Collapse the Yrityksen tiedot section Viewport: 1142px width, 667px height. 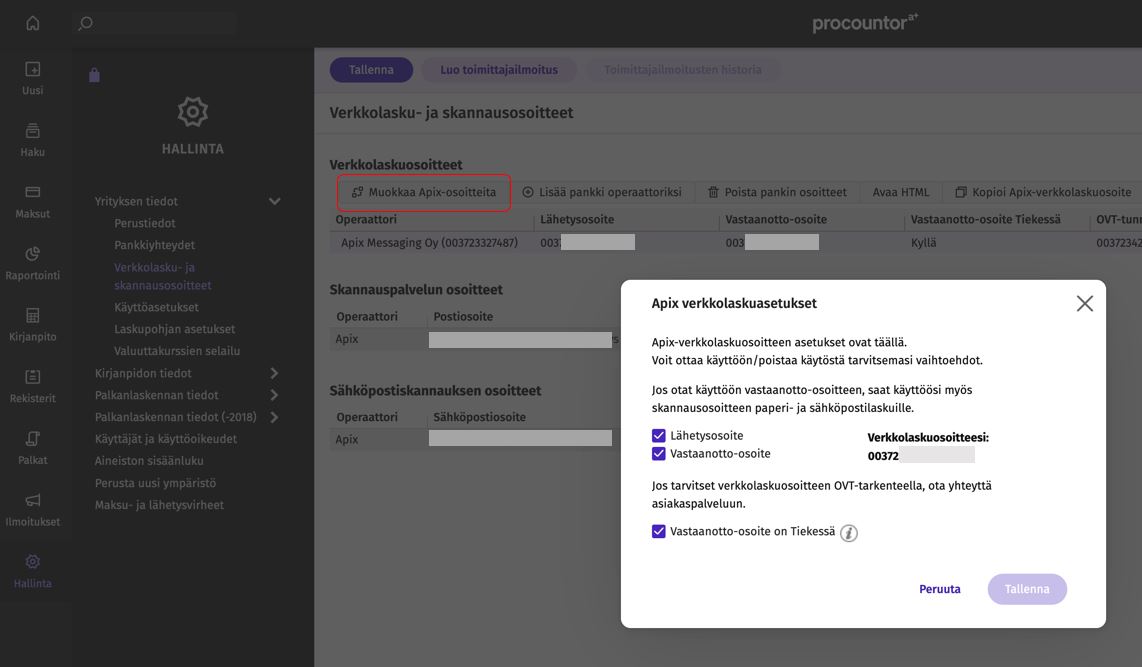[274, 202]
